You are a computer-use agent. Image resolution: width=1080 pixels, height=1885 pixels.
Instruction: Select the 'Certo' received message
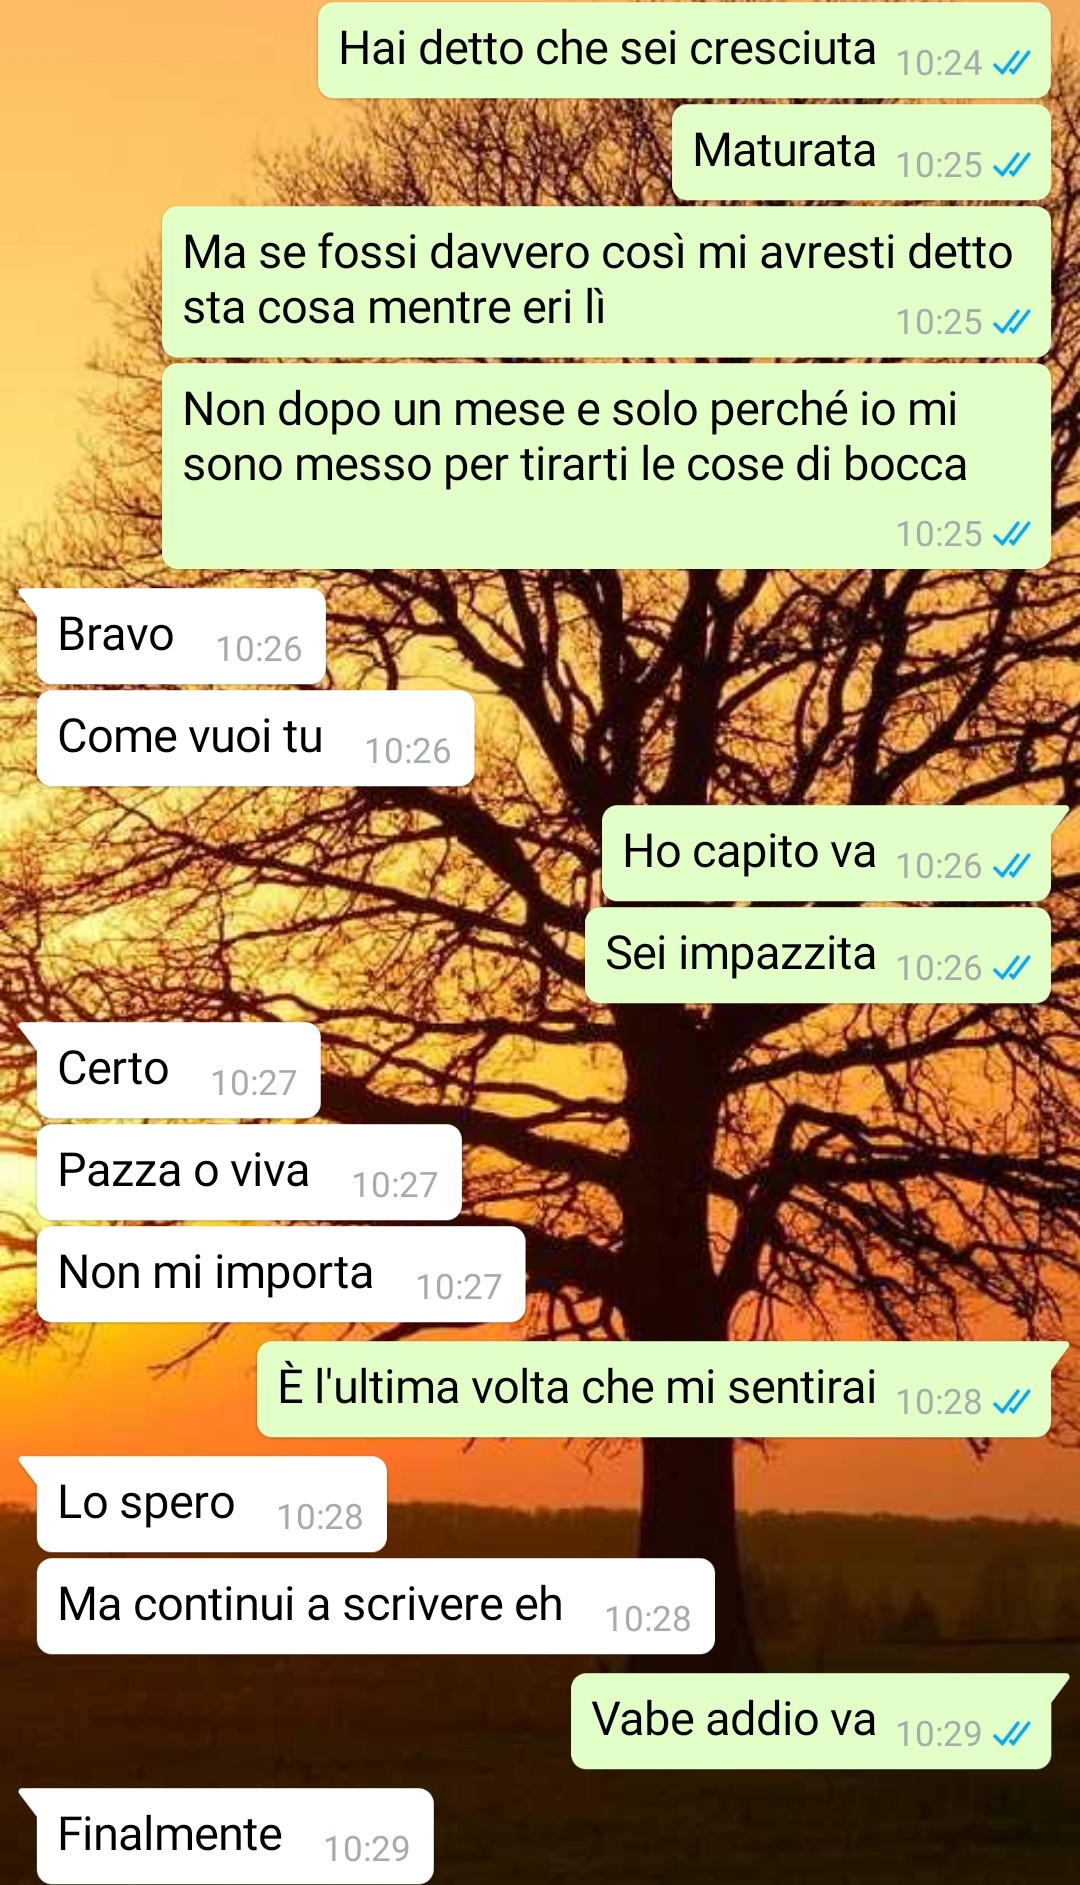[x=178, y=1070]
